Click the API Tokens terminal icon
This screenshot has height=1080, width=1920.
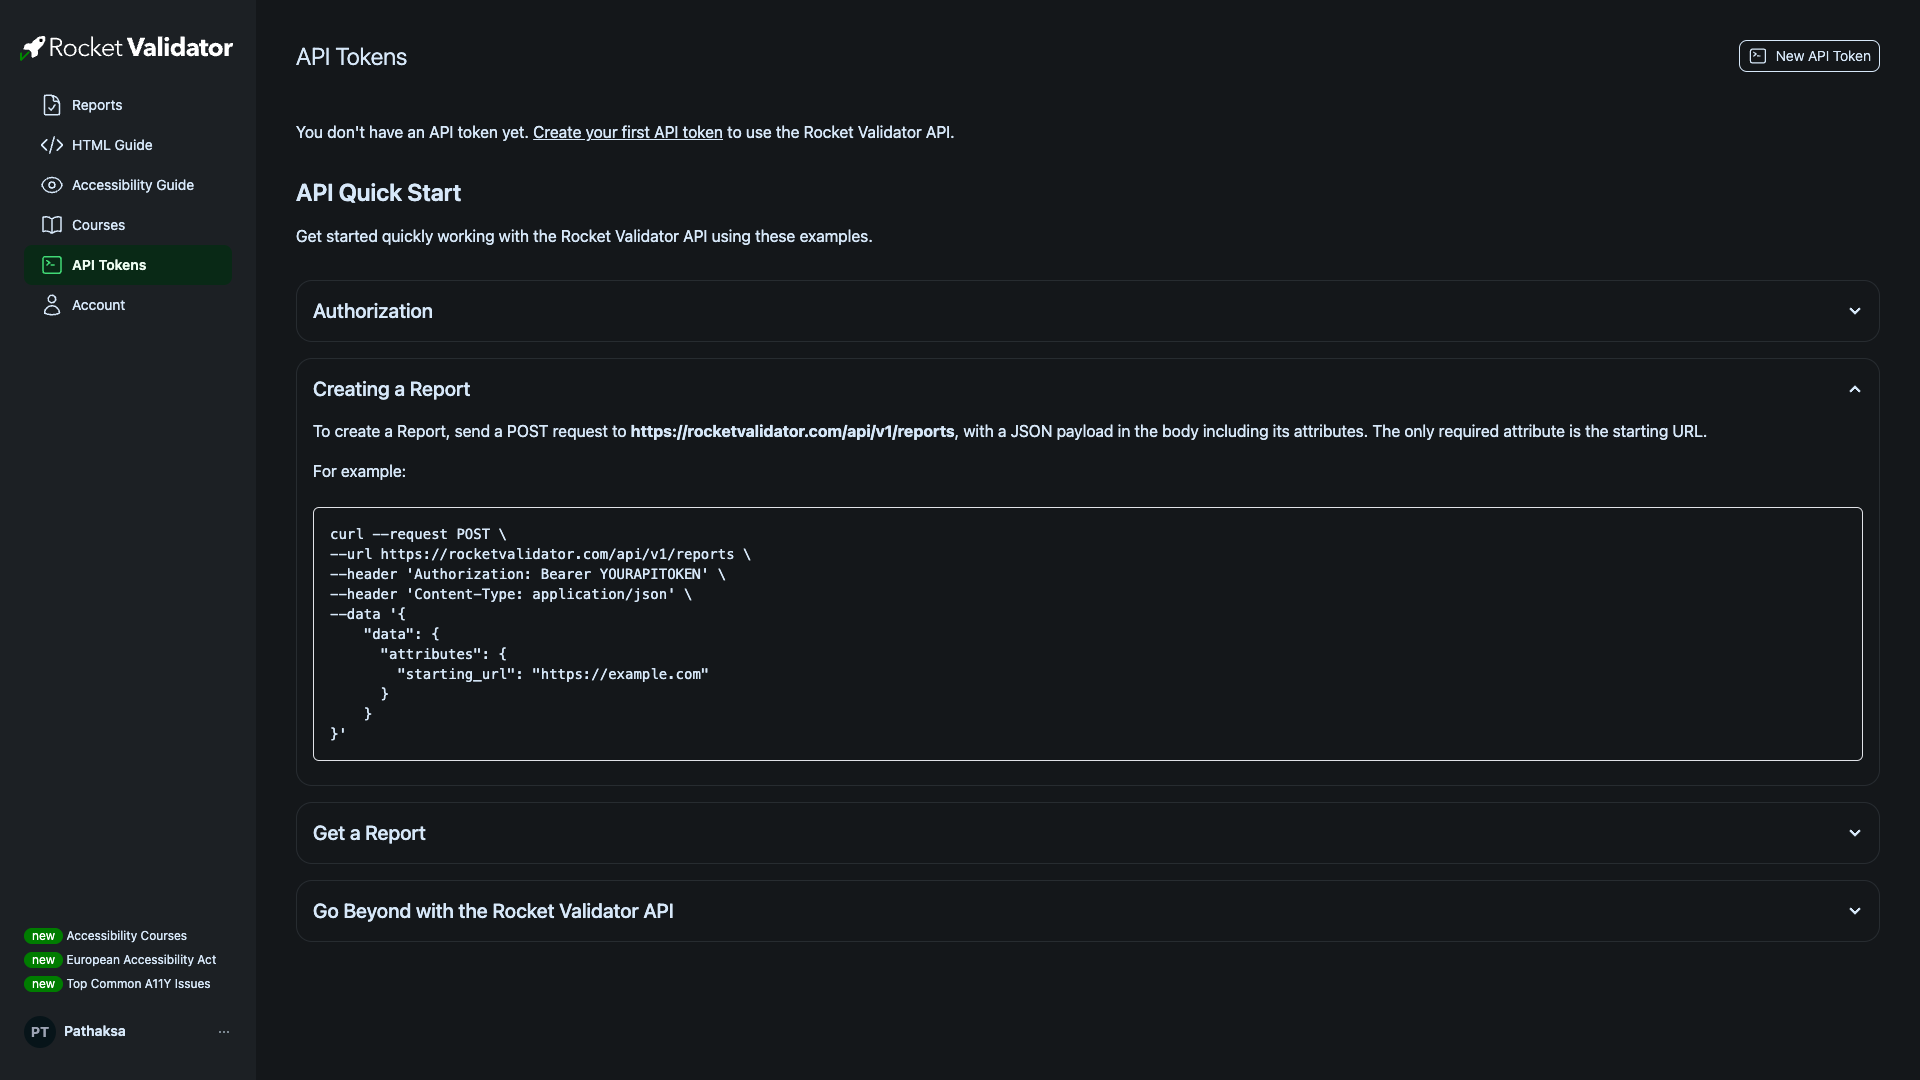click(50, 264)
